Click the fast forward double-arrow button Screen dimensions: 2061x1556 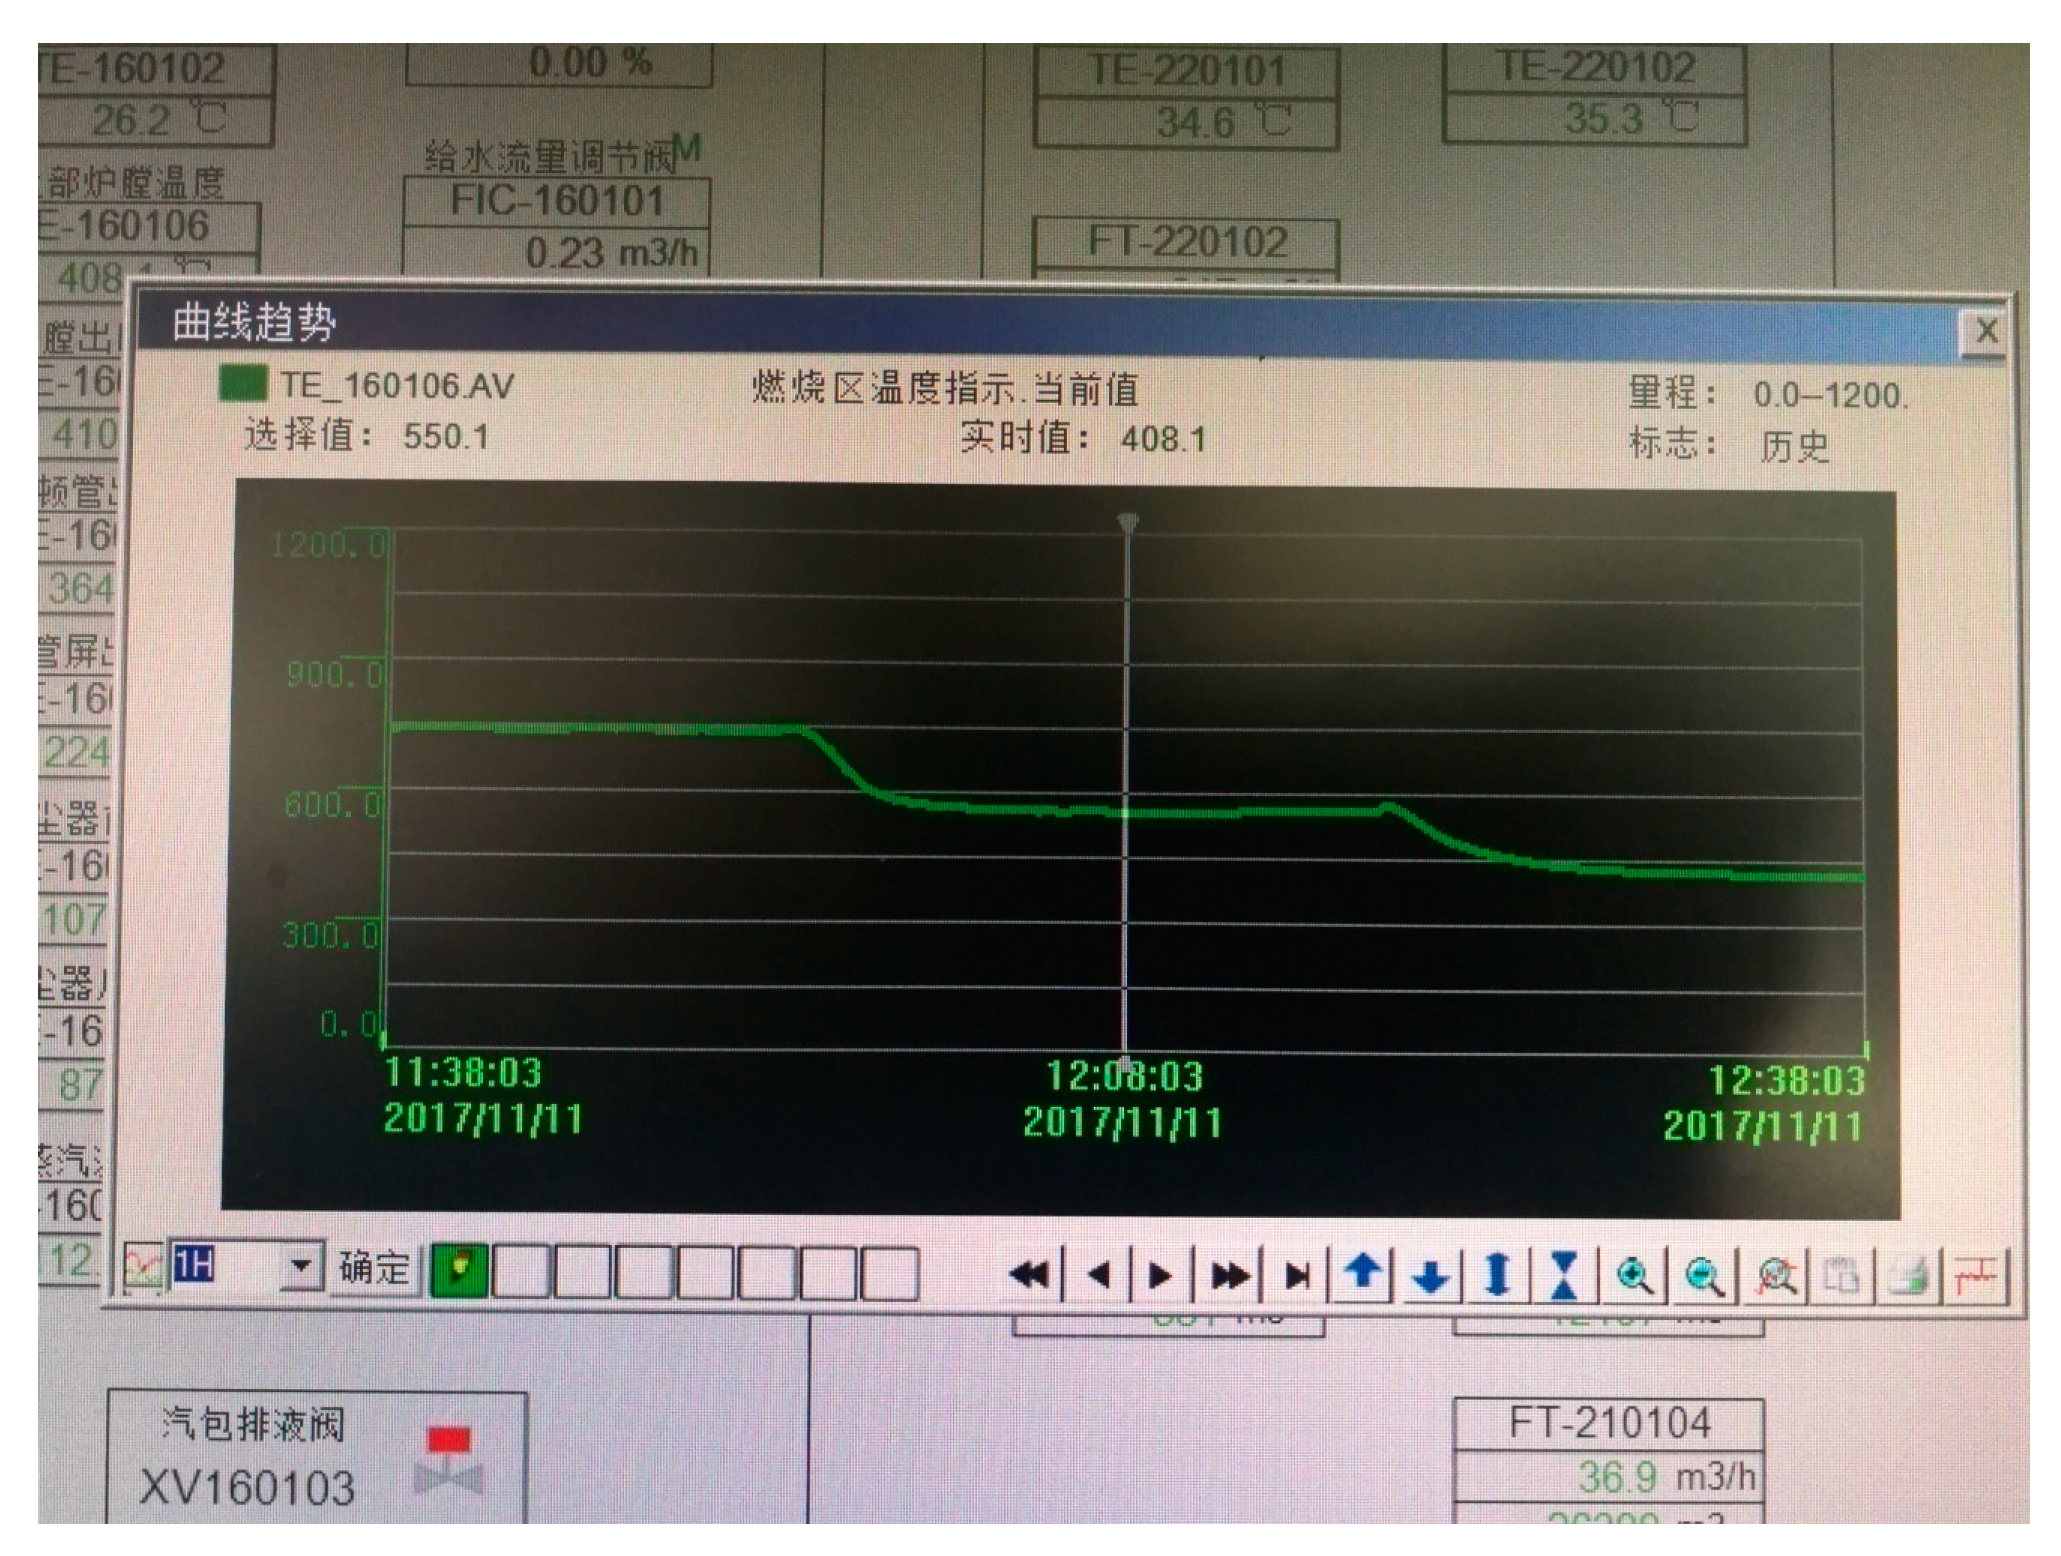coord(1229,1275)
